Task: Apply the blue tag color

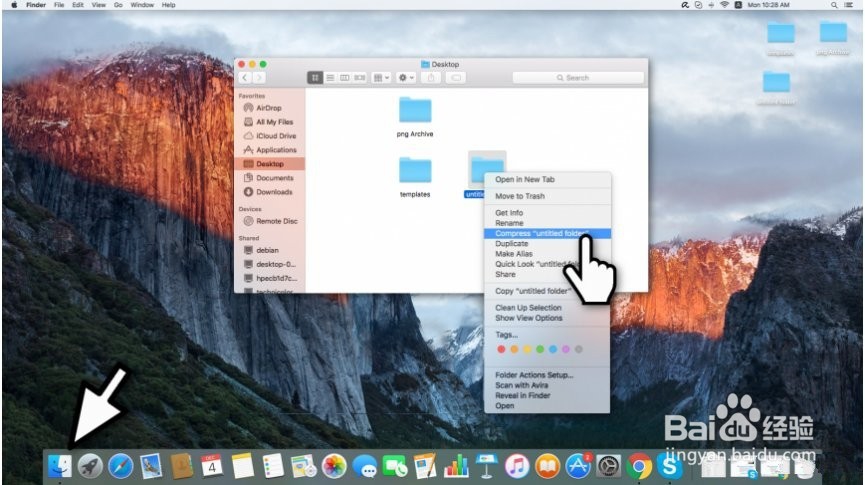Action: [x=553, y=349]
